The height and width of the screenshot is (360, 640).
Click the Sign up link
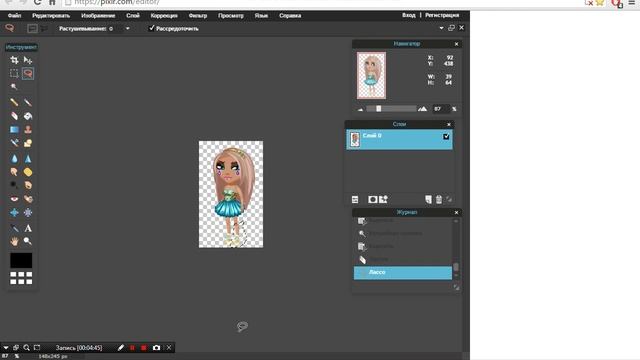[x=442, y=15]
